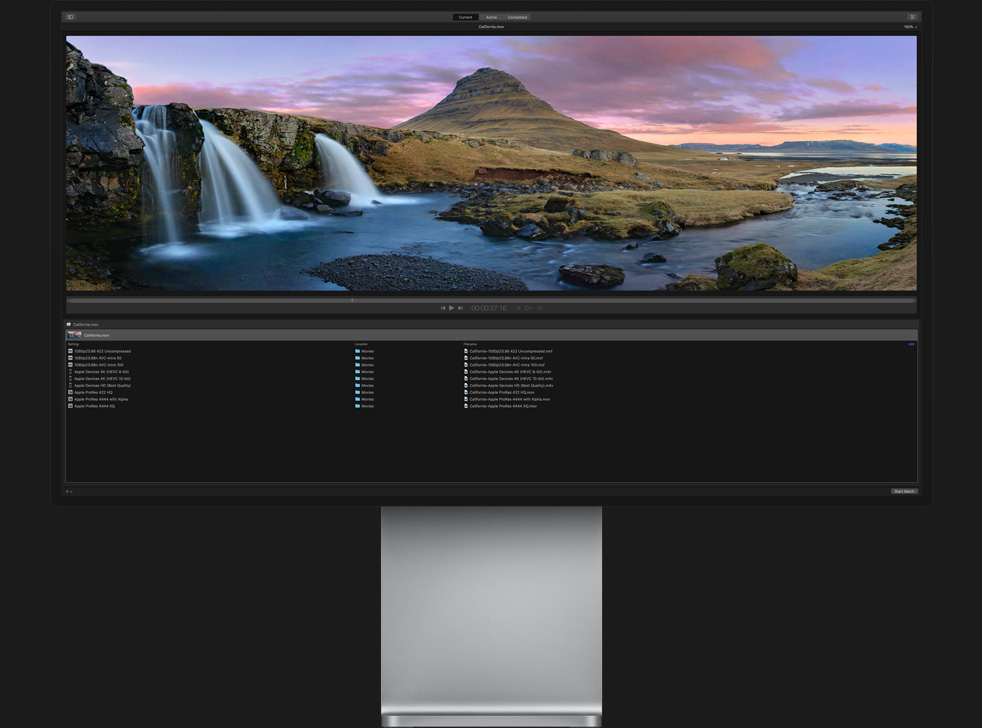
Task: Select Apple Devices 4K (HEVC 10-bit) setting name
Action: (x=102, y=378)
